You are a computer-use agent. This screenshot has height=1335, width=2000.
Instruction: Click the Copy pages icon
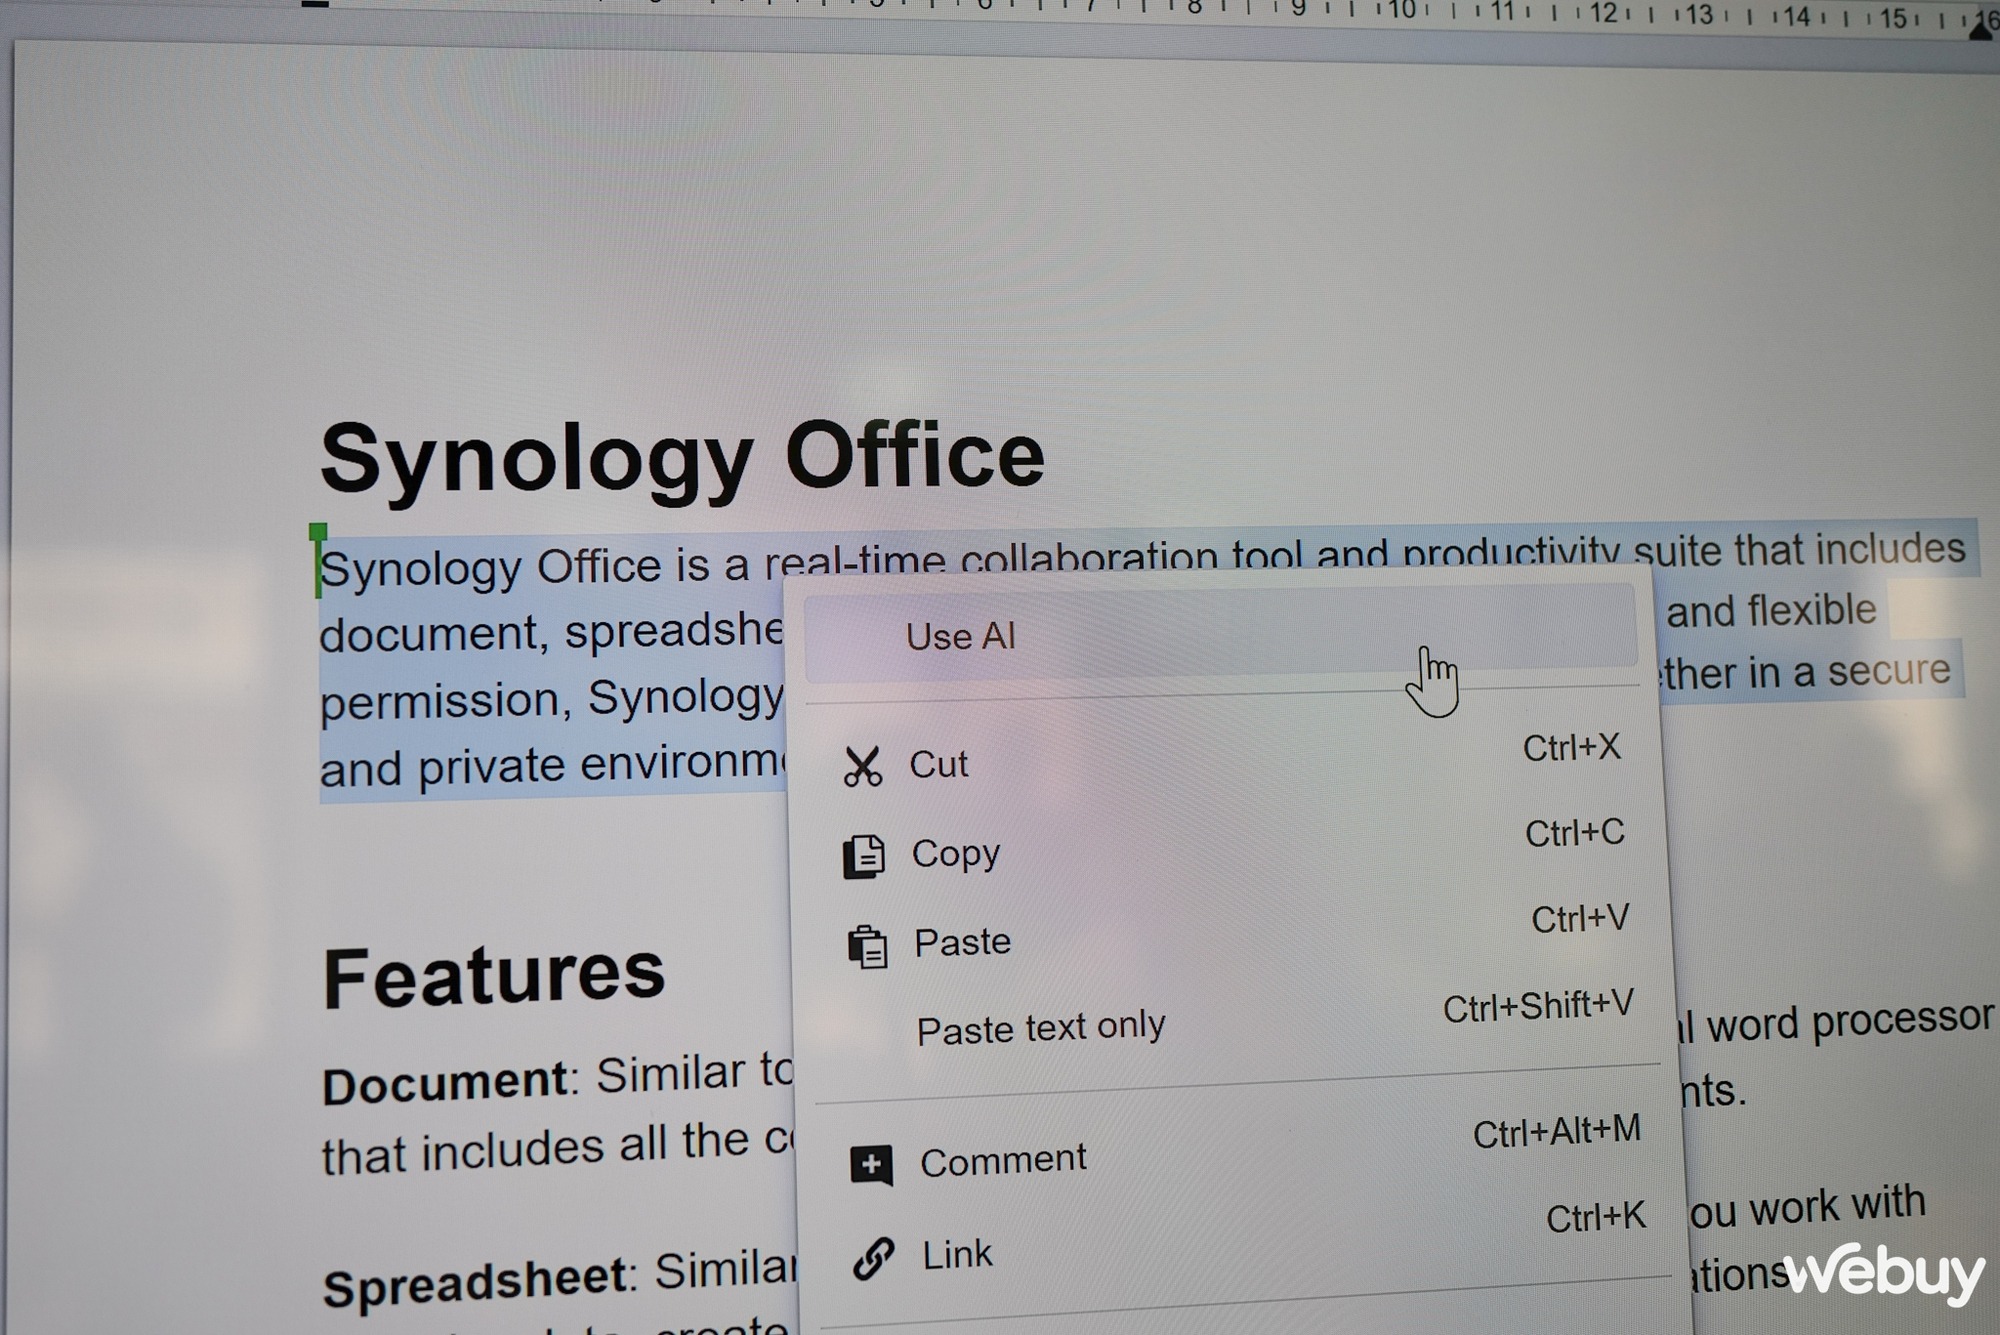coord(864,857)
